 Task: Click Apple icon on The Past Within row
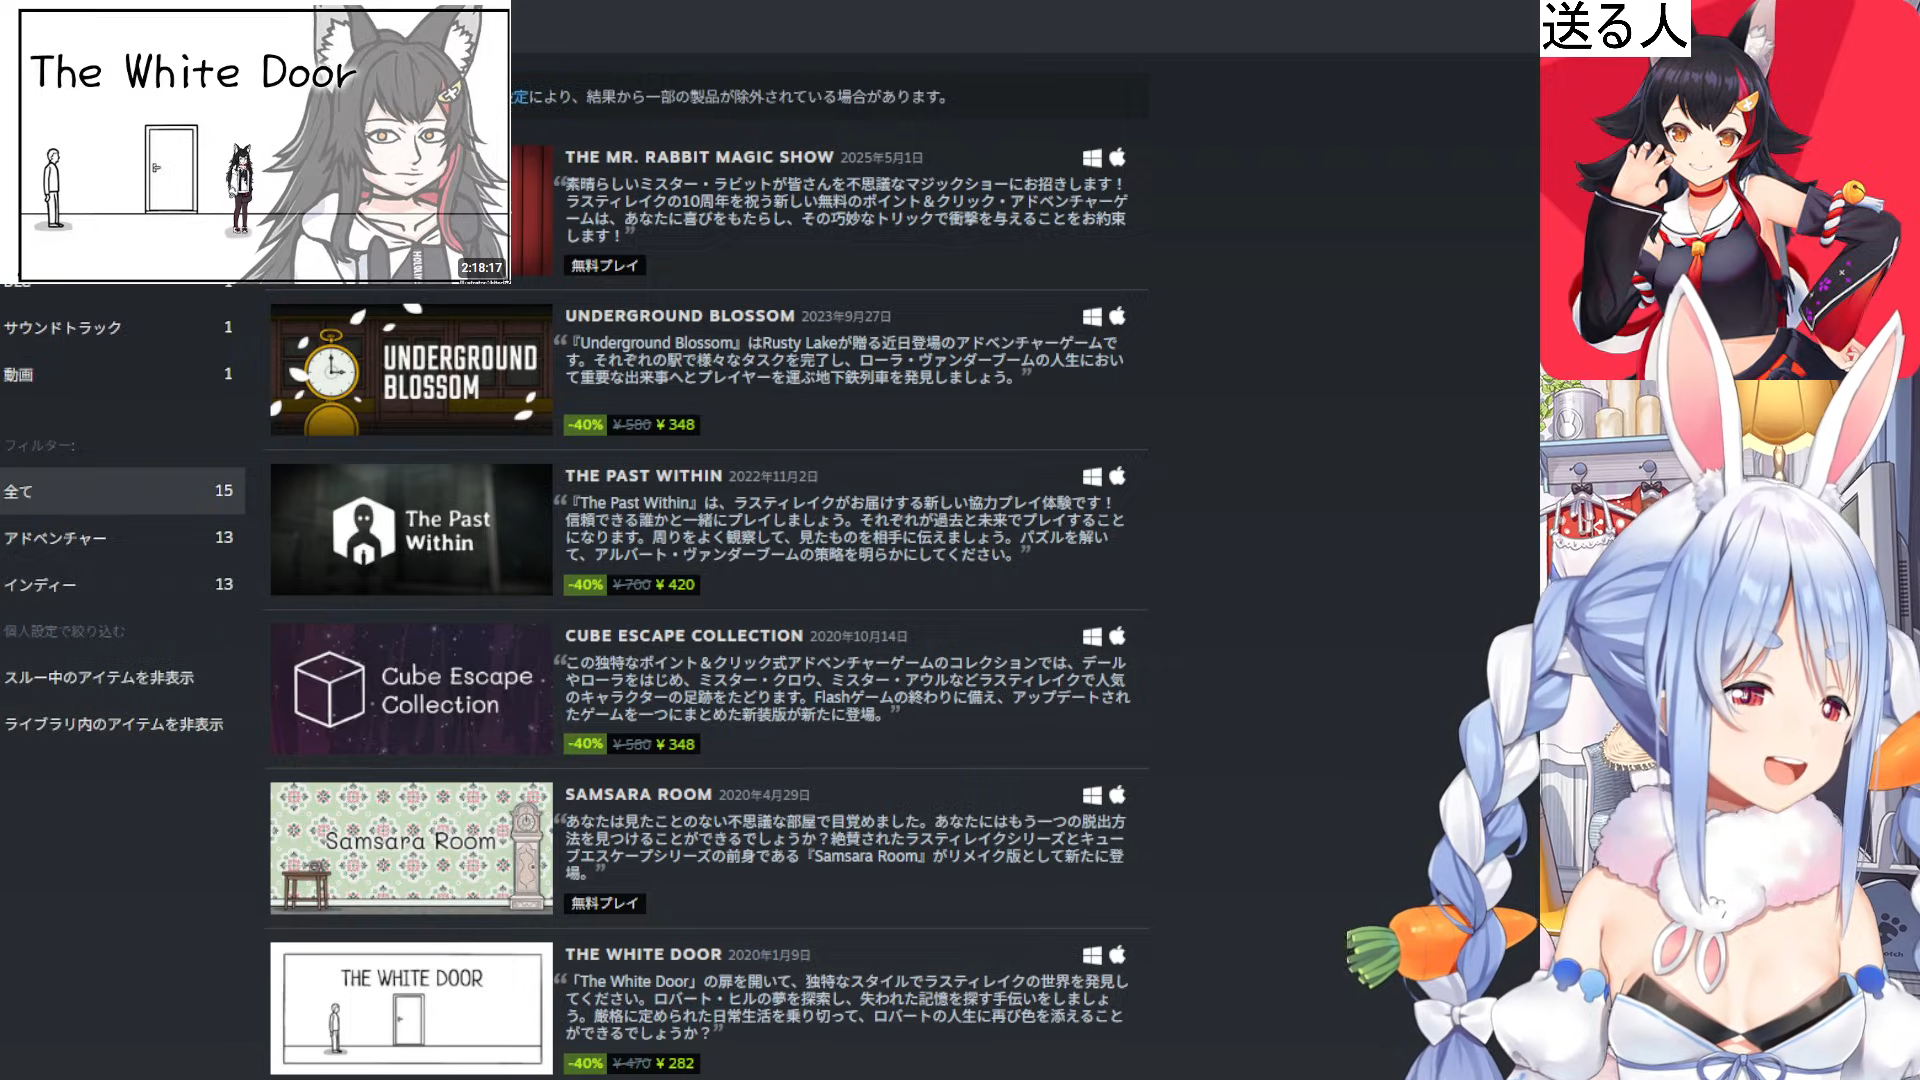click(x=1117, y=476)
